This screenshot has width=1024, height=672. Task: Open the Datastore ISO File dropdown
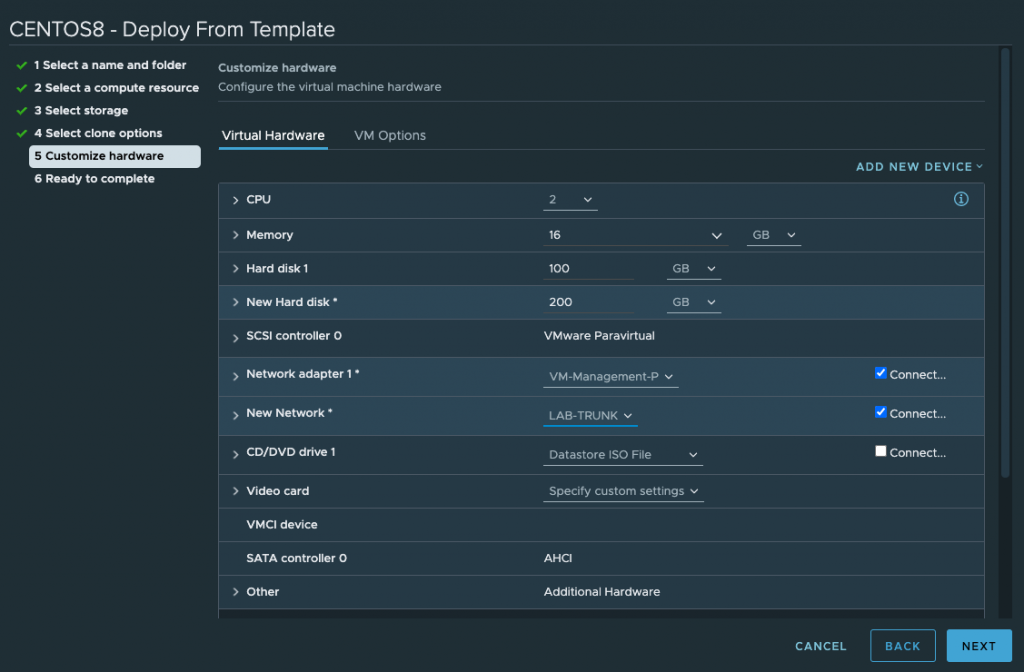pos(623,455)
